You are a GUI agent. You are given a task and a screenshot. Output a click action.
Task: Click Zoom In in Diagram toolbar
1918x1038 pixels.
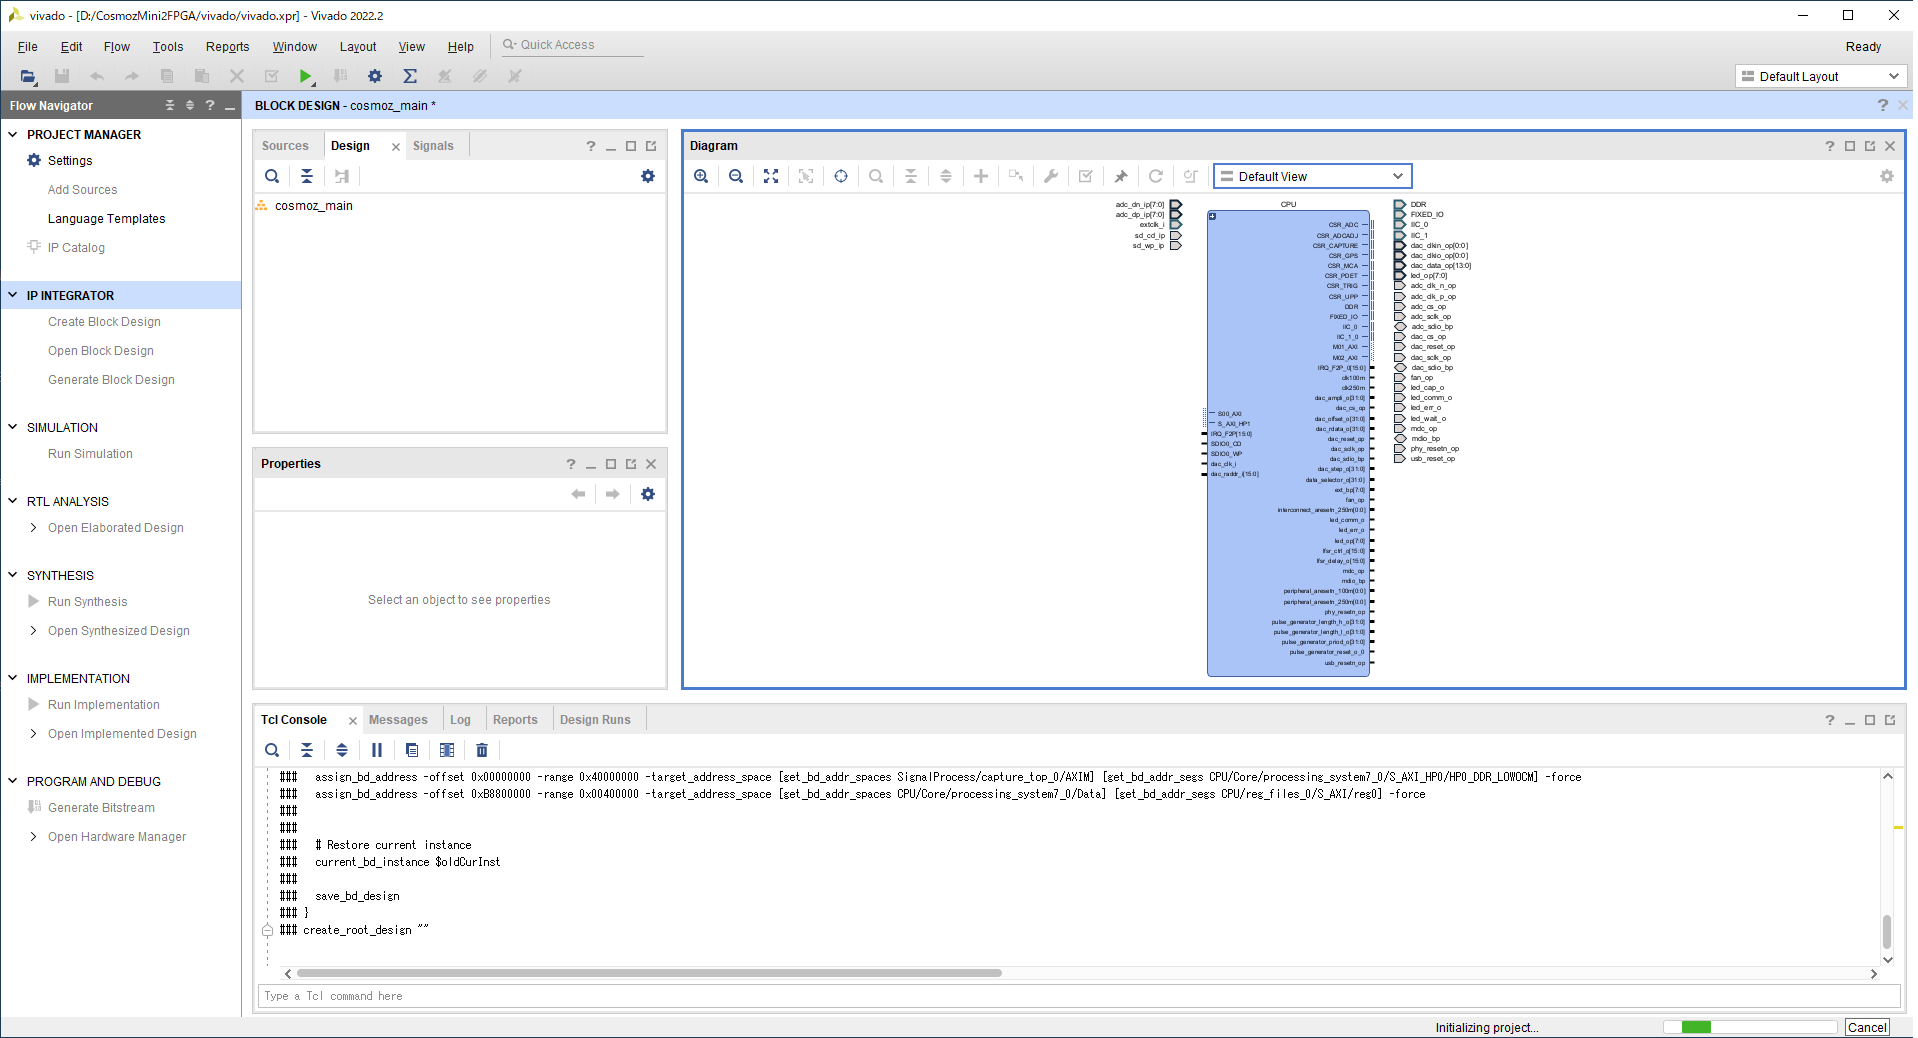(x=701, y=176)
